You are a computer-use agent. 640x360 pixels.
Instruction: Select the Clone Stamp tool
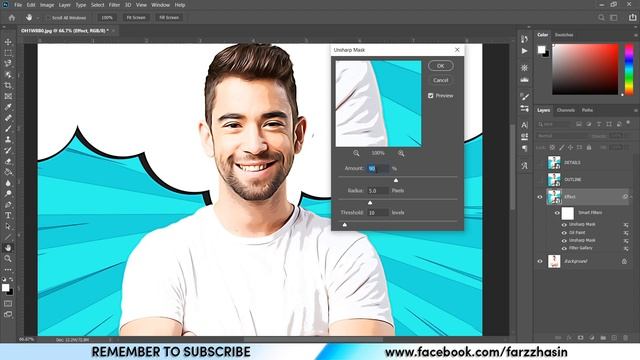[8, 140]
